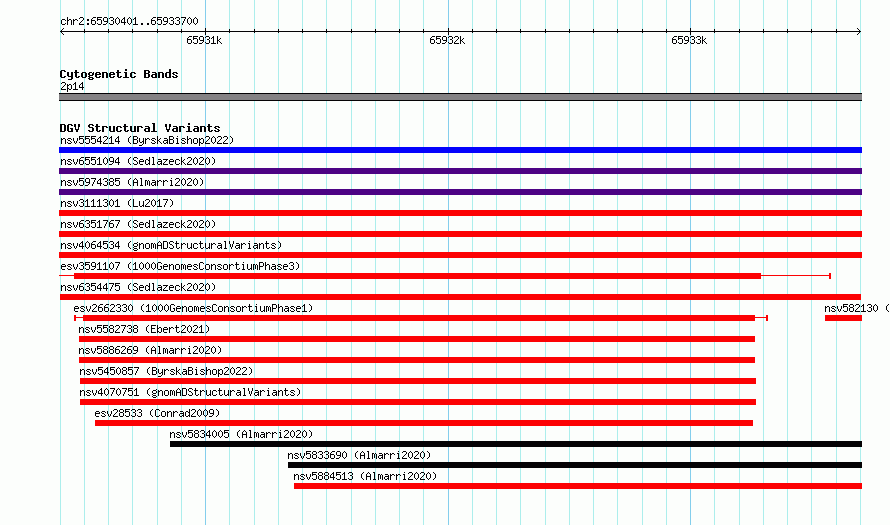Click the 65931k ruler label

(204, 40)
